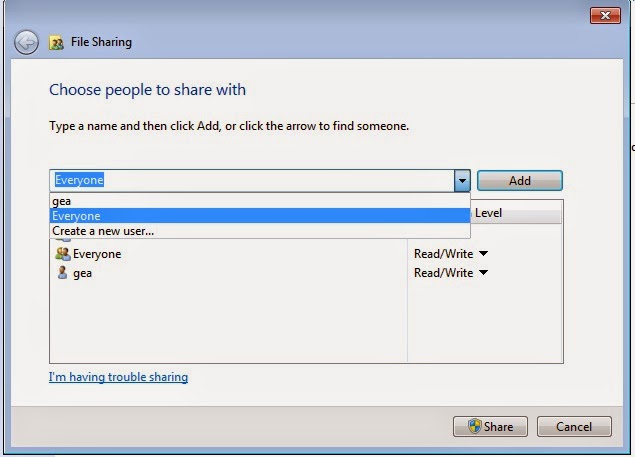Click the Everyone group icon in the list

(62, 254)
